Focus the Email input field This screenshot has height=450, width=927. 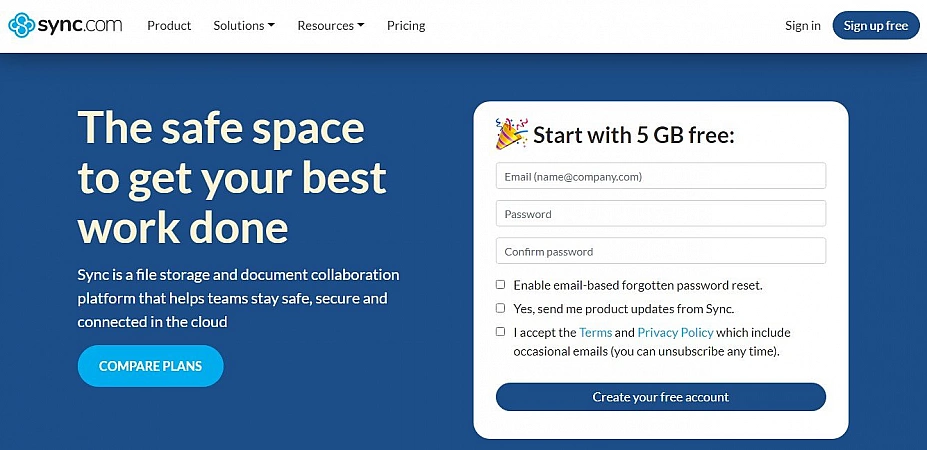coord(660,176)
